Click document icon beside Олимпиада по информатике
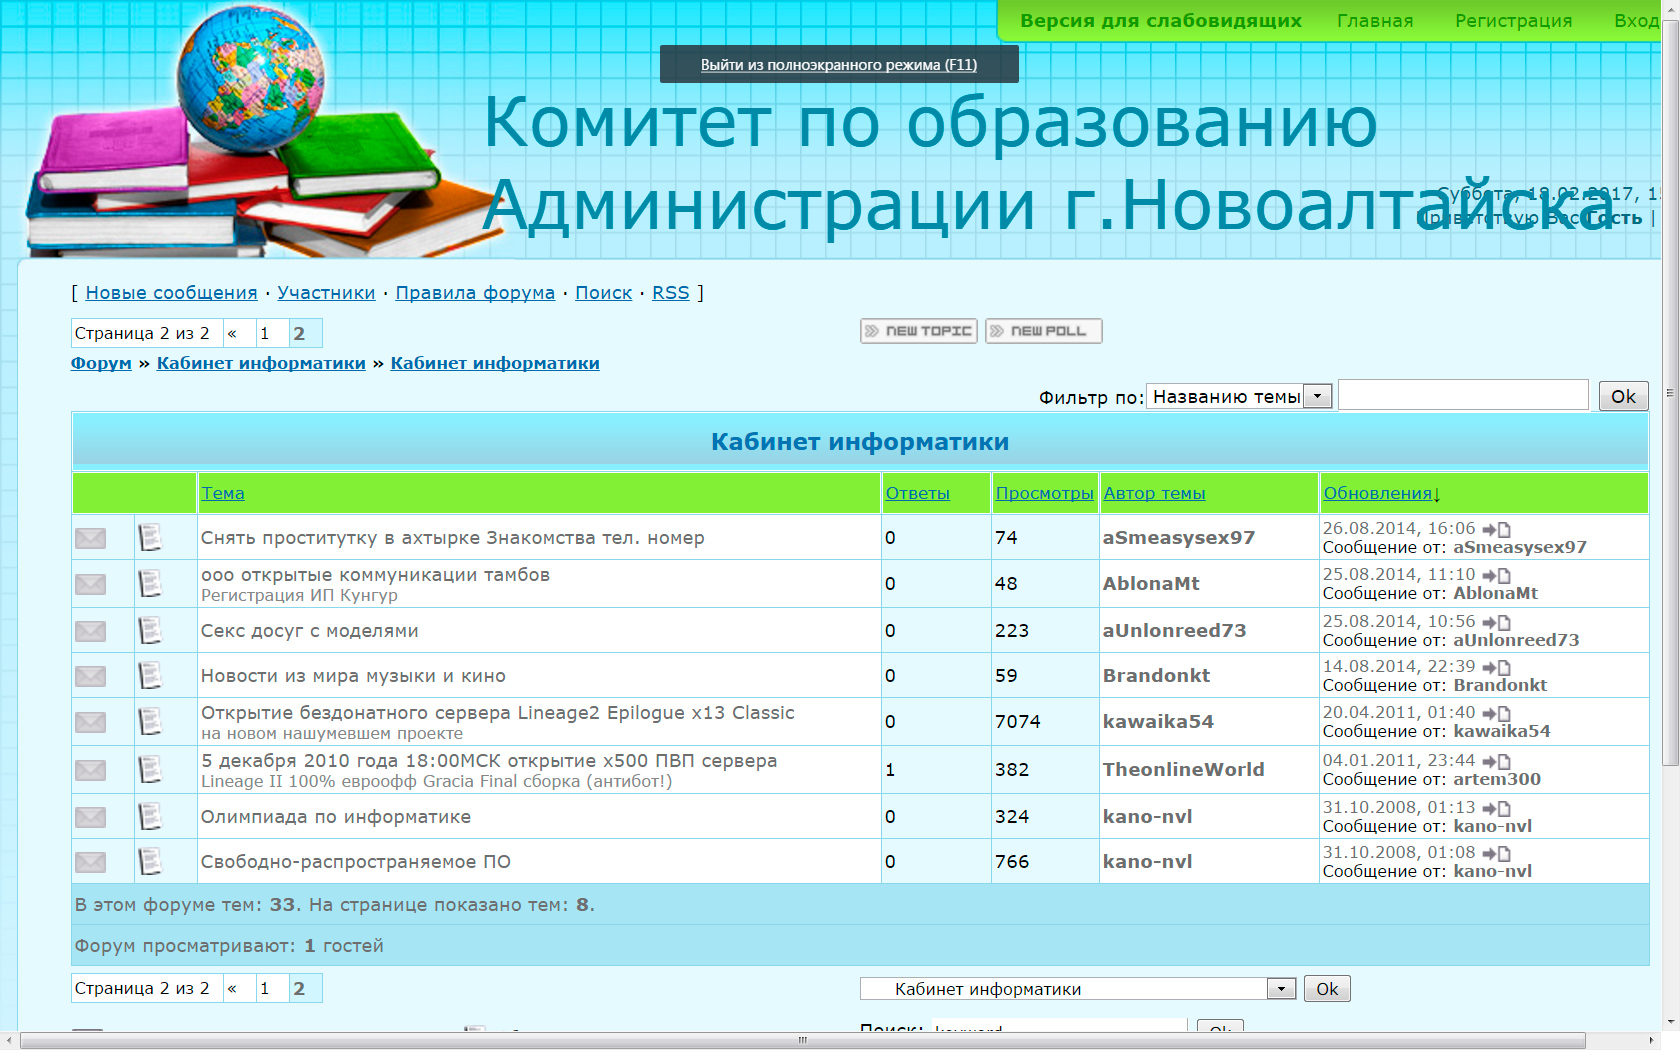The height and width of the screenshot is (1050, 1680). (150, 817)
